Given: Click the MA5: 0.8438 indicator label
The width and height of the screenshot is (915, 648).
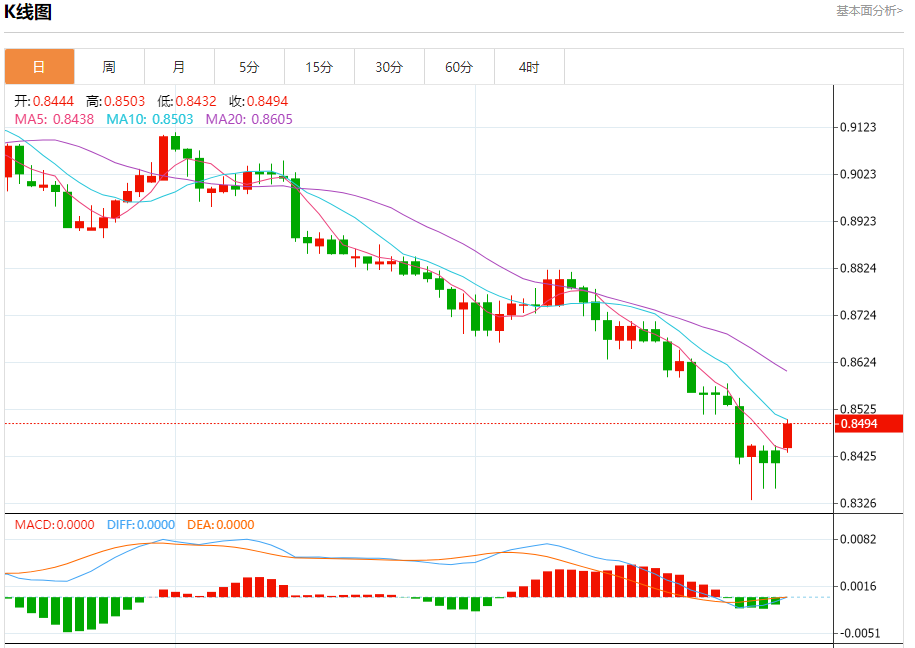Looking at the screenshot, I should (54, 119).
